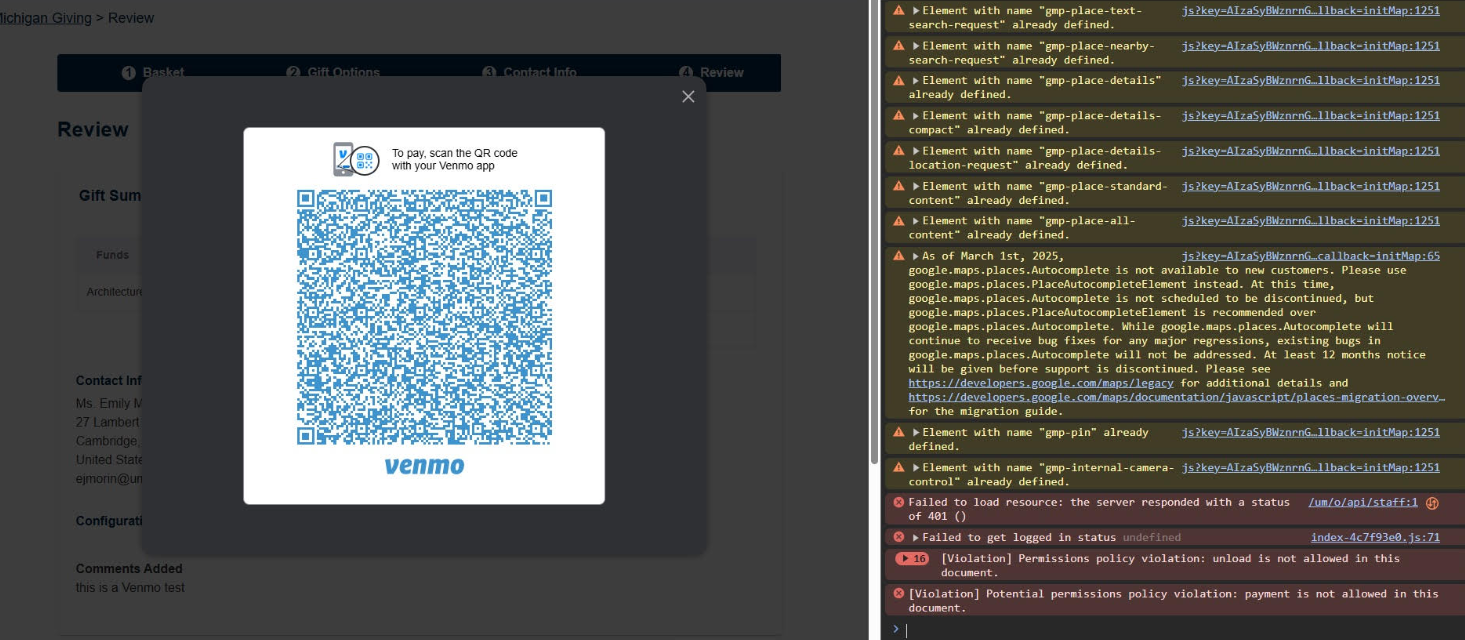Expand the gmp-place-details-location-request warning

coord(916,150)
